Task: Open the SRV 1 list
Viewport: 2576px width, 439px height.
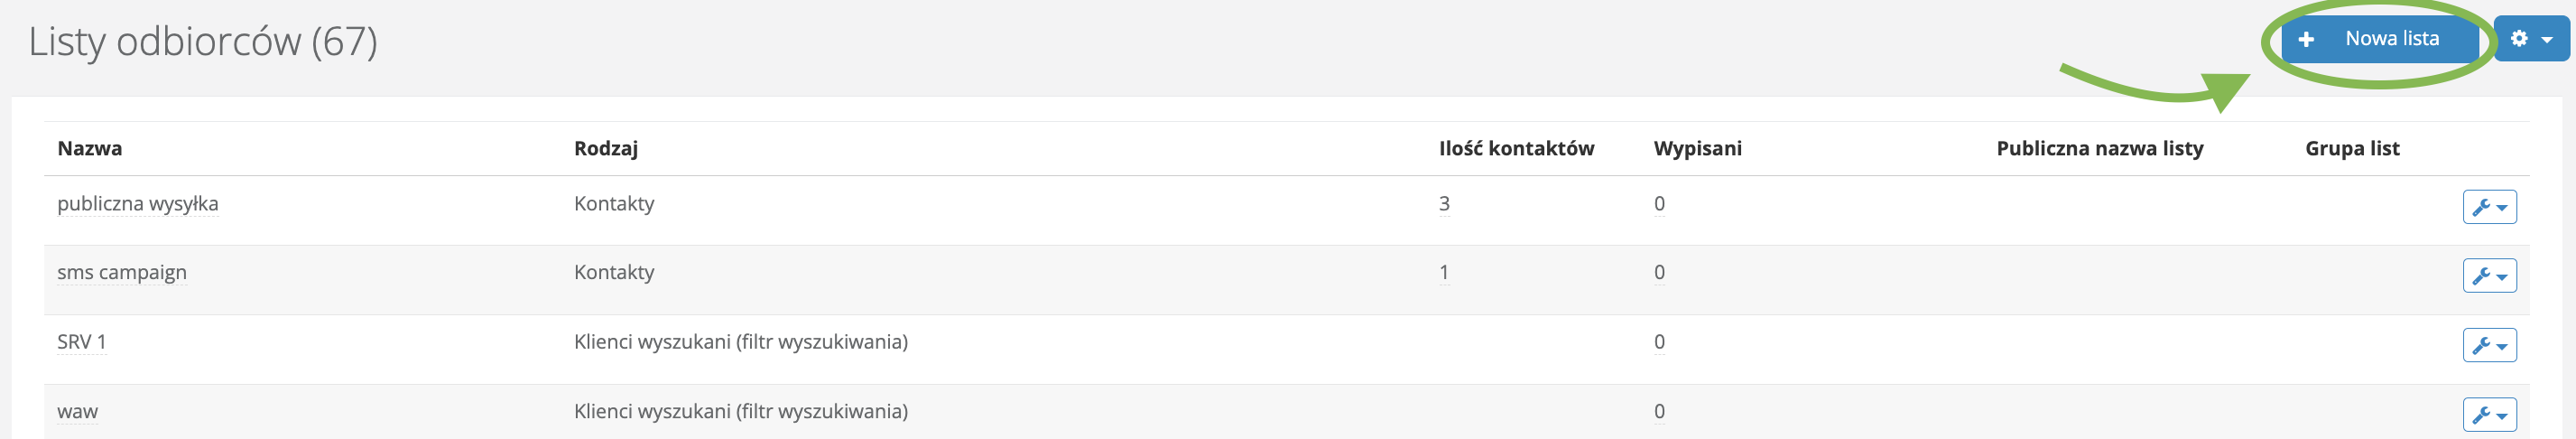Action: click(81, 342)
